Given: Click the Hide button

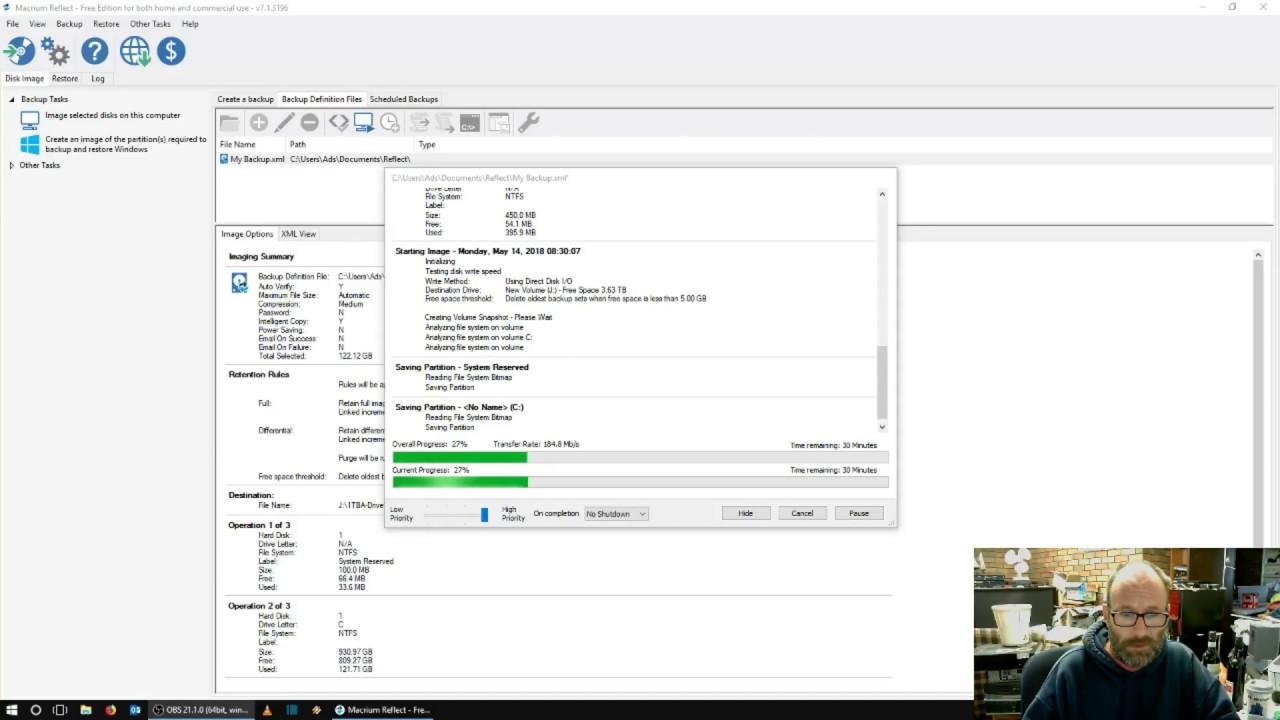Looking at the screenshot, I should pyautogui.click(x=745, y=513).
